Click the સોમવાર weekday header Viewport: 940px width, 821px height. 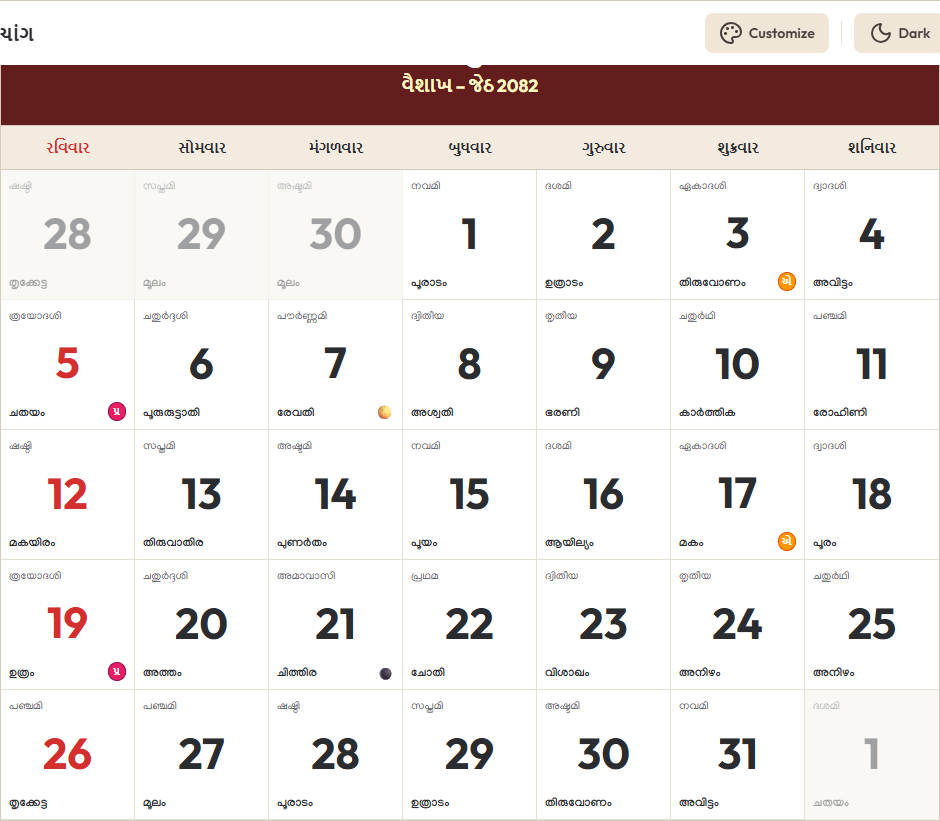[202, 148]
